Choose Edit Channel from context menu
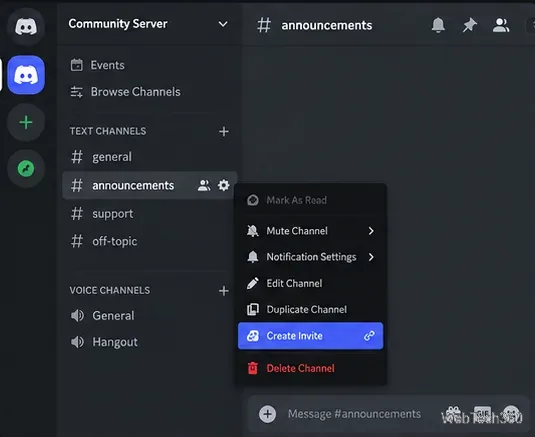The width and height of the screenshot is (535, 437). [x=310, y=283]
